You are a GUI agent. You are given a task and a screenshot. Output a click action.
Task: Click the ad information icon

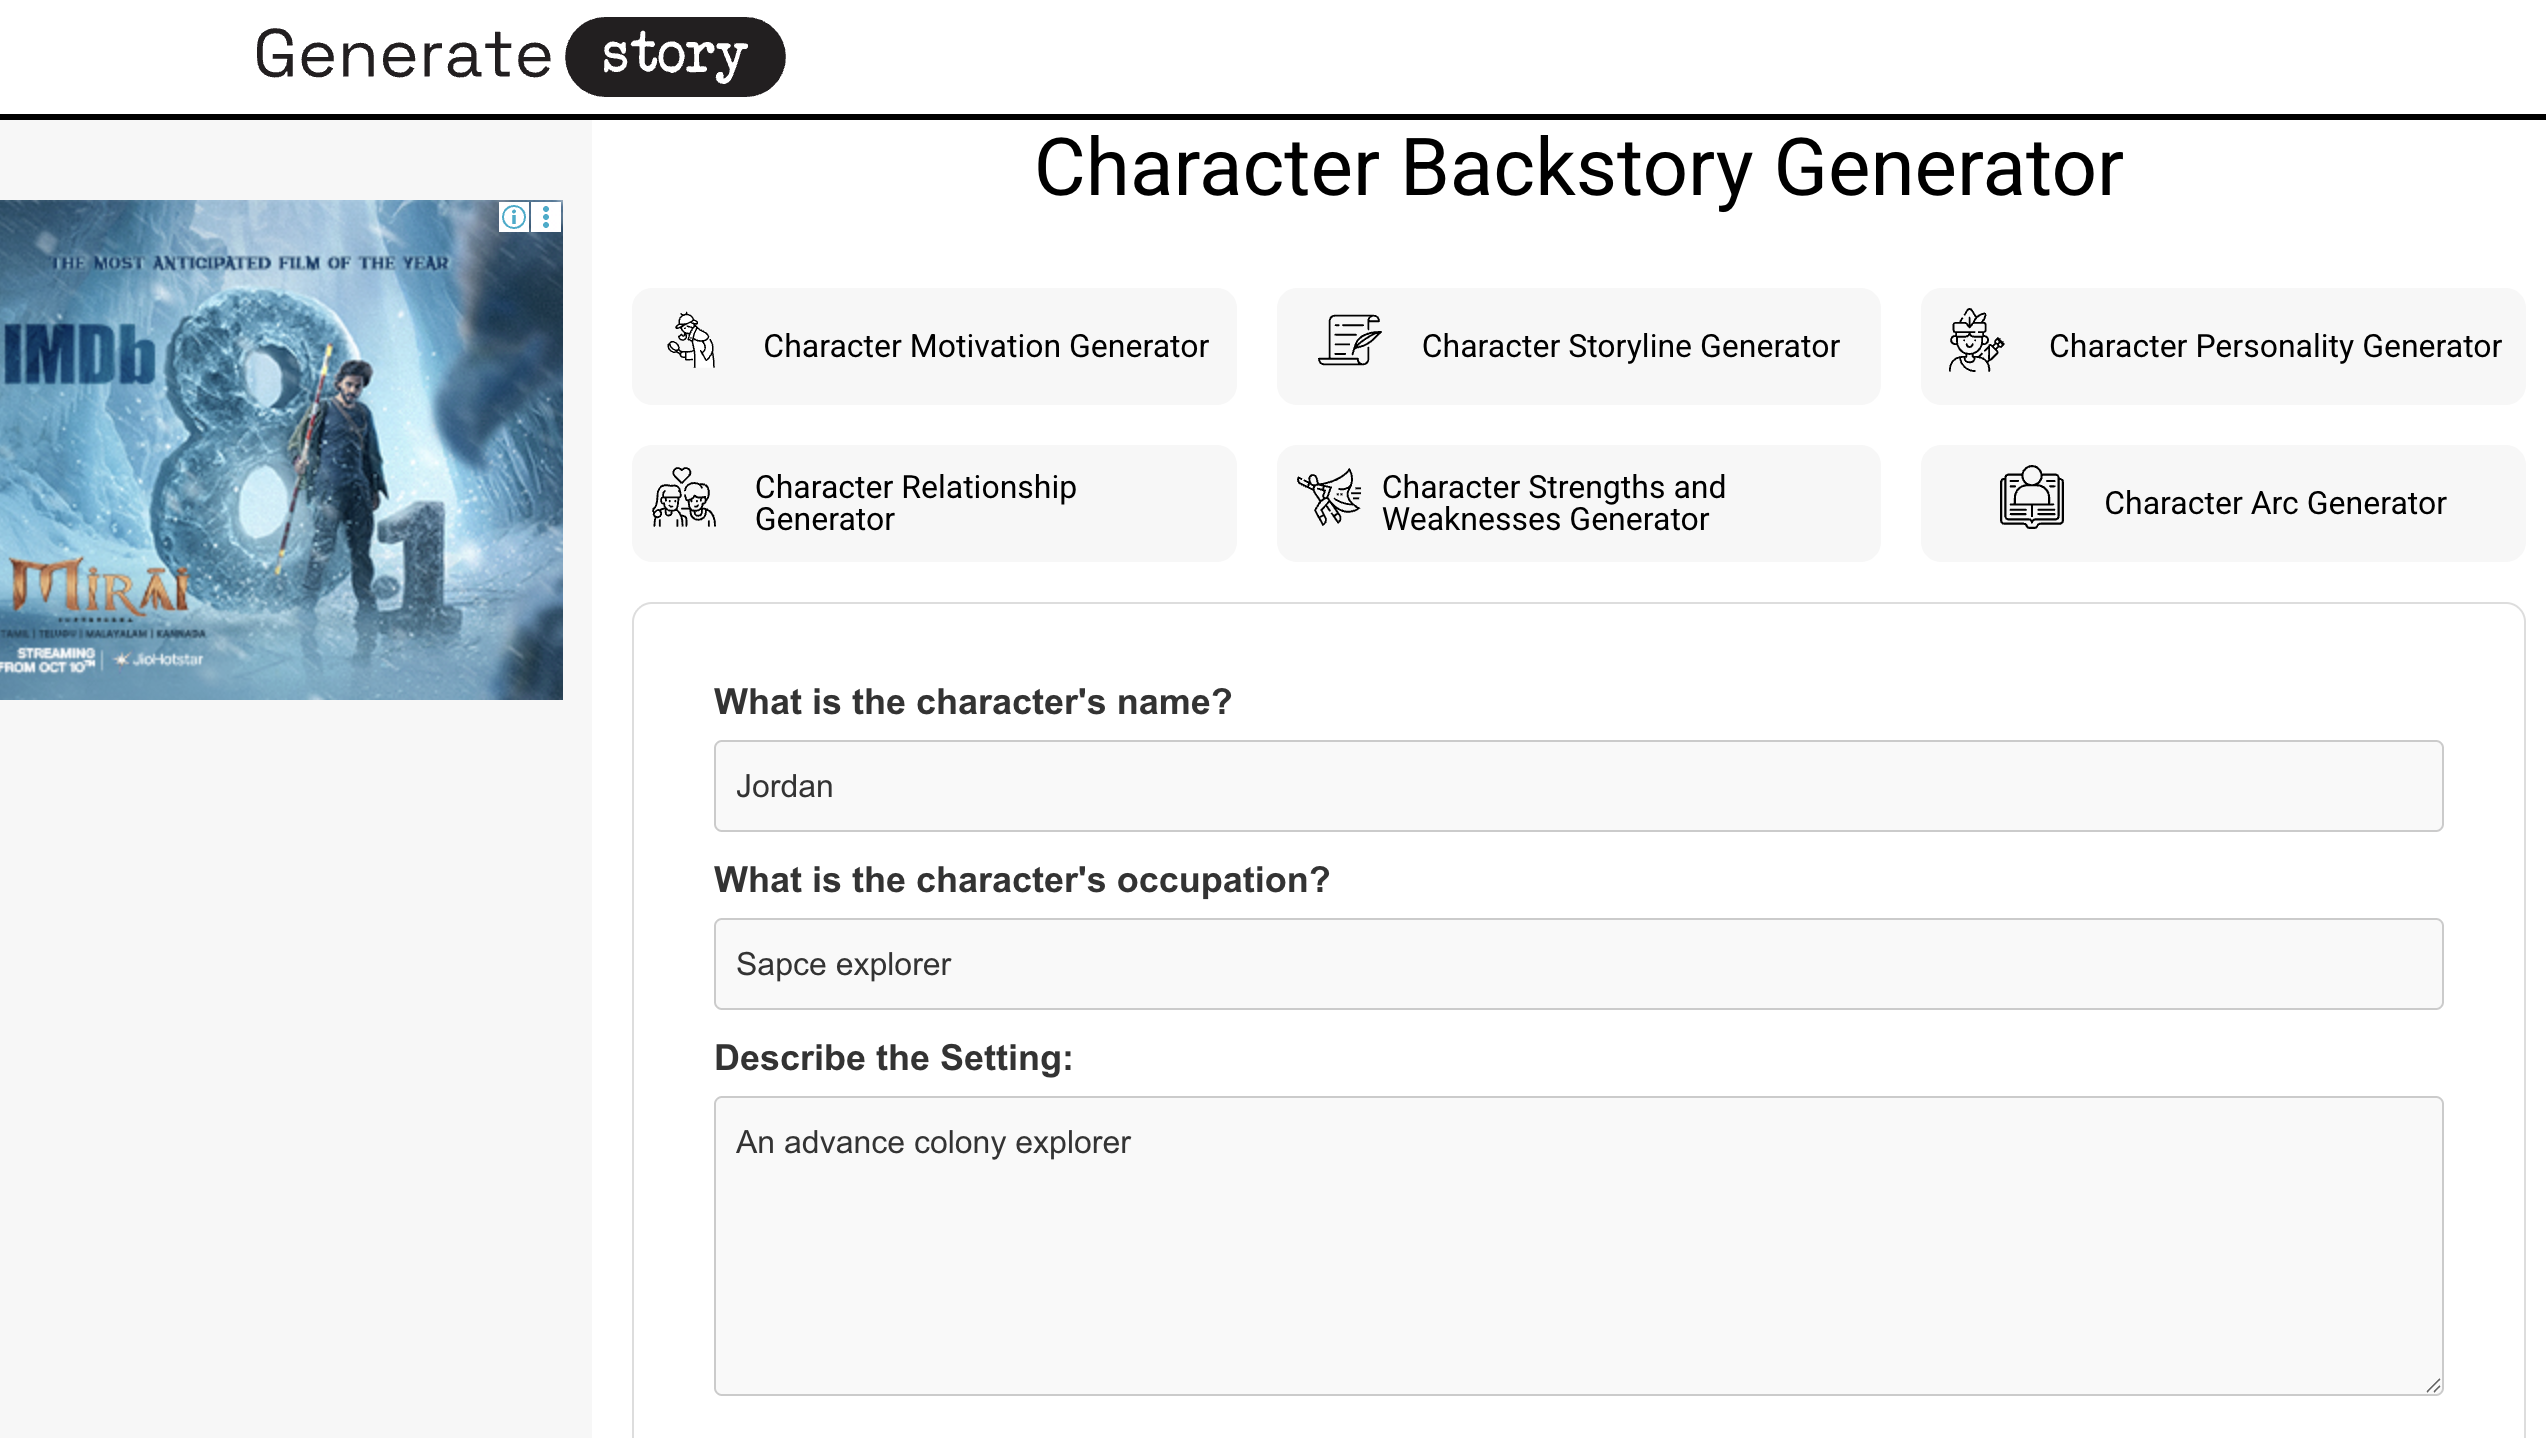point(514,218)
